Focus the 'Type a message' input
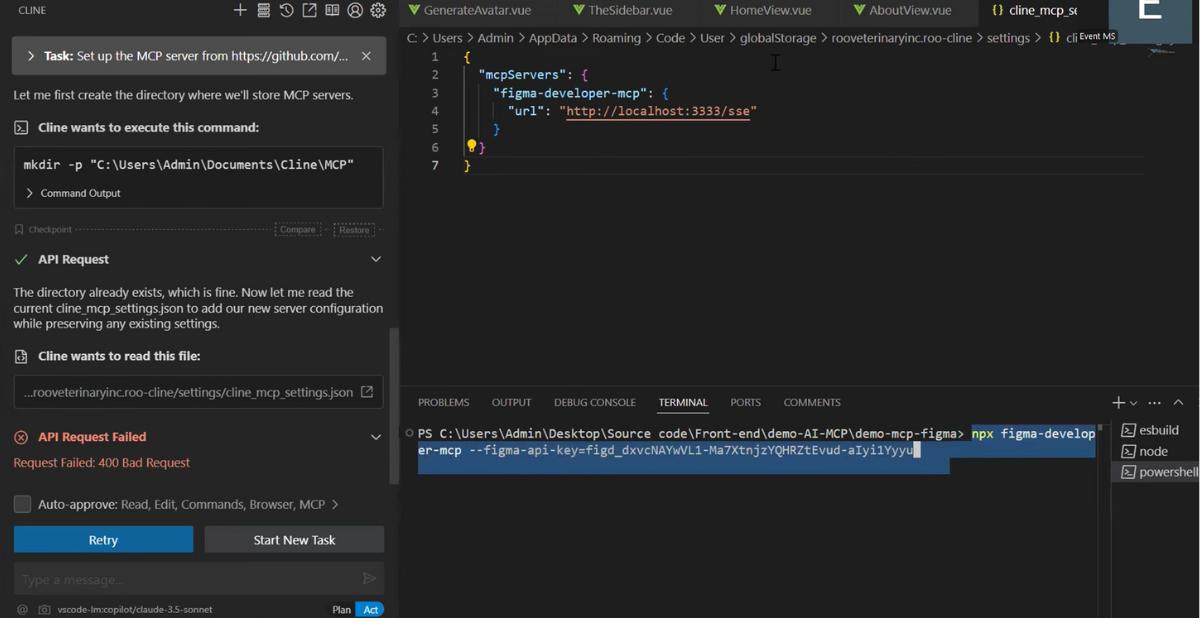This screenshot has height=628, width=1200. [185, 579]
